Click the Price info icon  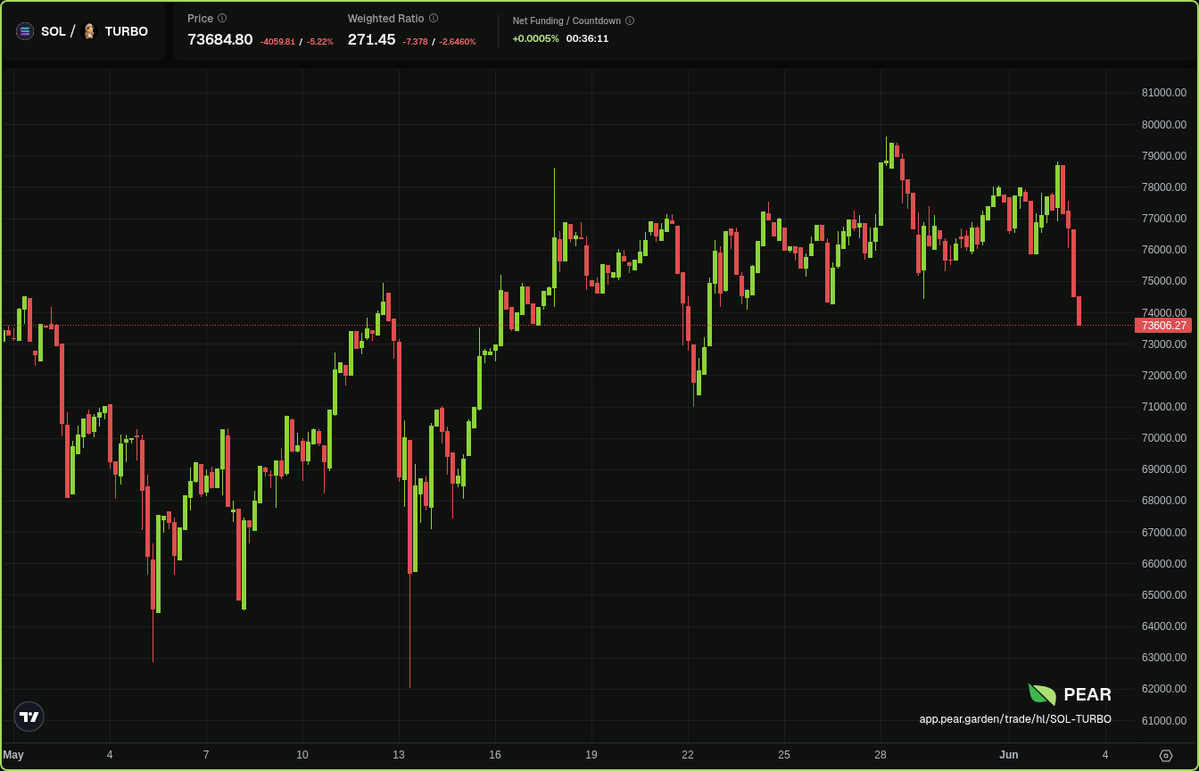click(222, 18)
